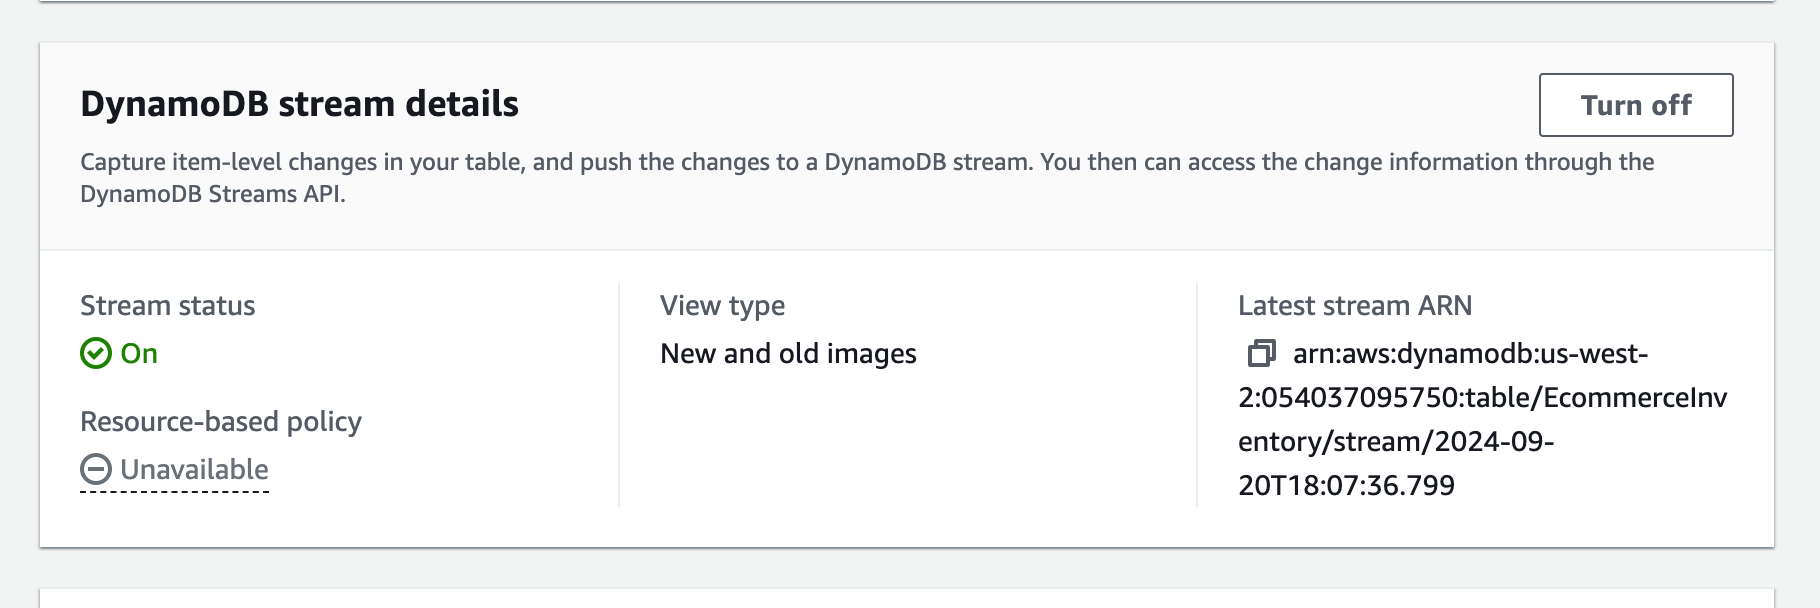Click the DynamoDB Streams API text in description
Image resolution: width=1820 pixels, height=608 pixels.
click(212, 194)
